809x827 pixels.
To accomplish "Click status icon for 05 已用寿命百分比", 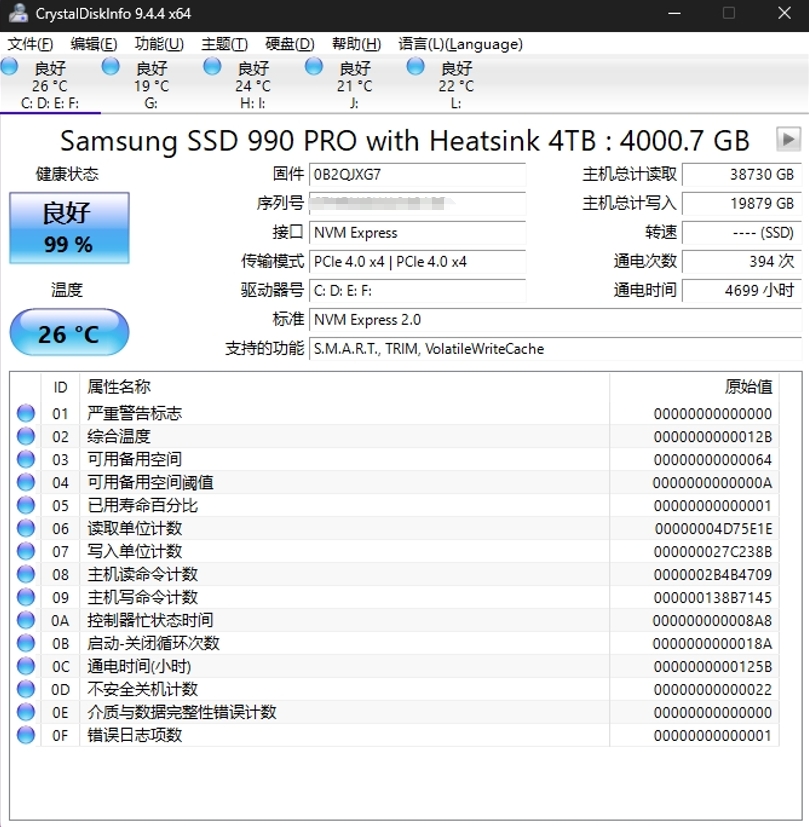I will tap(26, 505).
